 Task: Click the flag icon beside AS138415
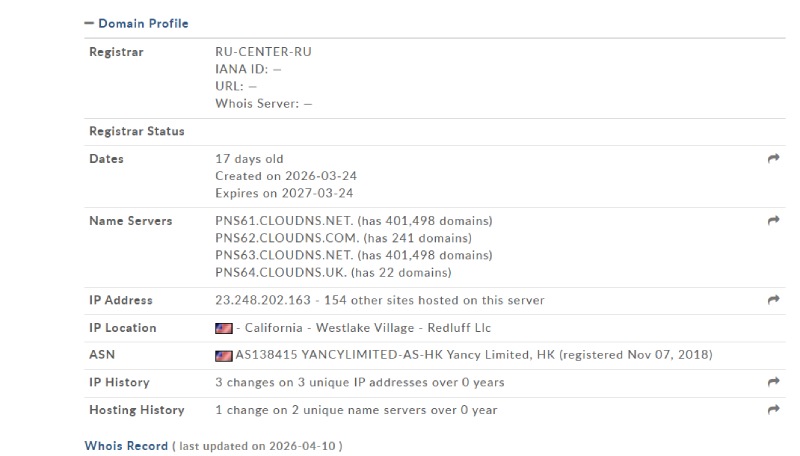[224, 355]
